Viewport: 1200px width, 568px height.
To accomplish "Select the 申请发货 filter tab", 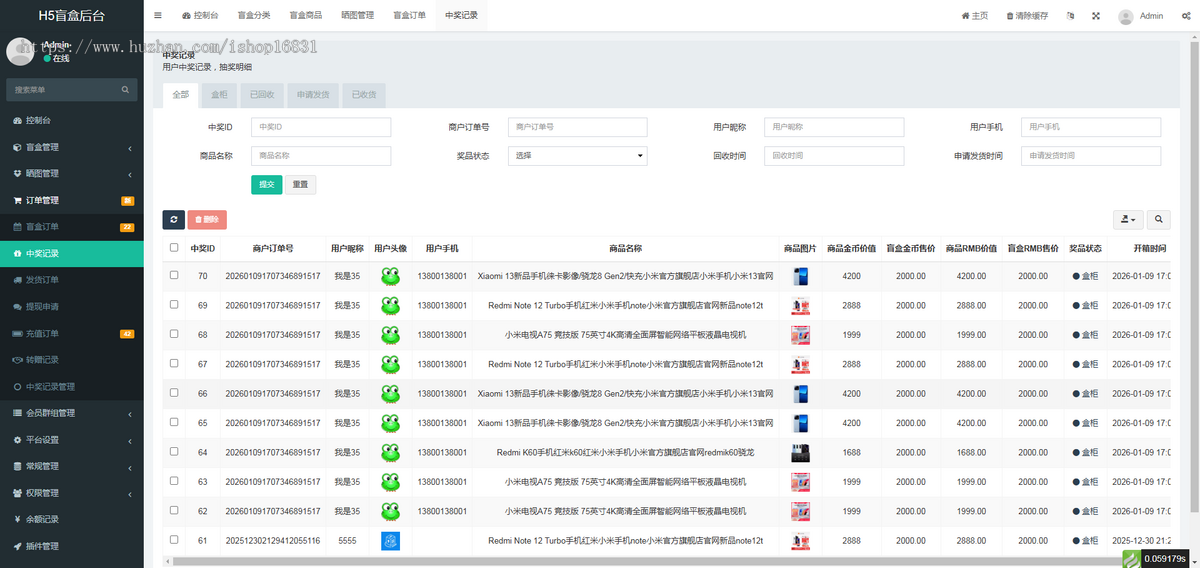I will (x=313, y=95).
